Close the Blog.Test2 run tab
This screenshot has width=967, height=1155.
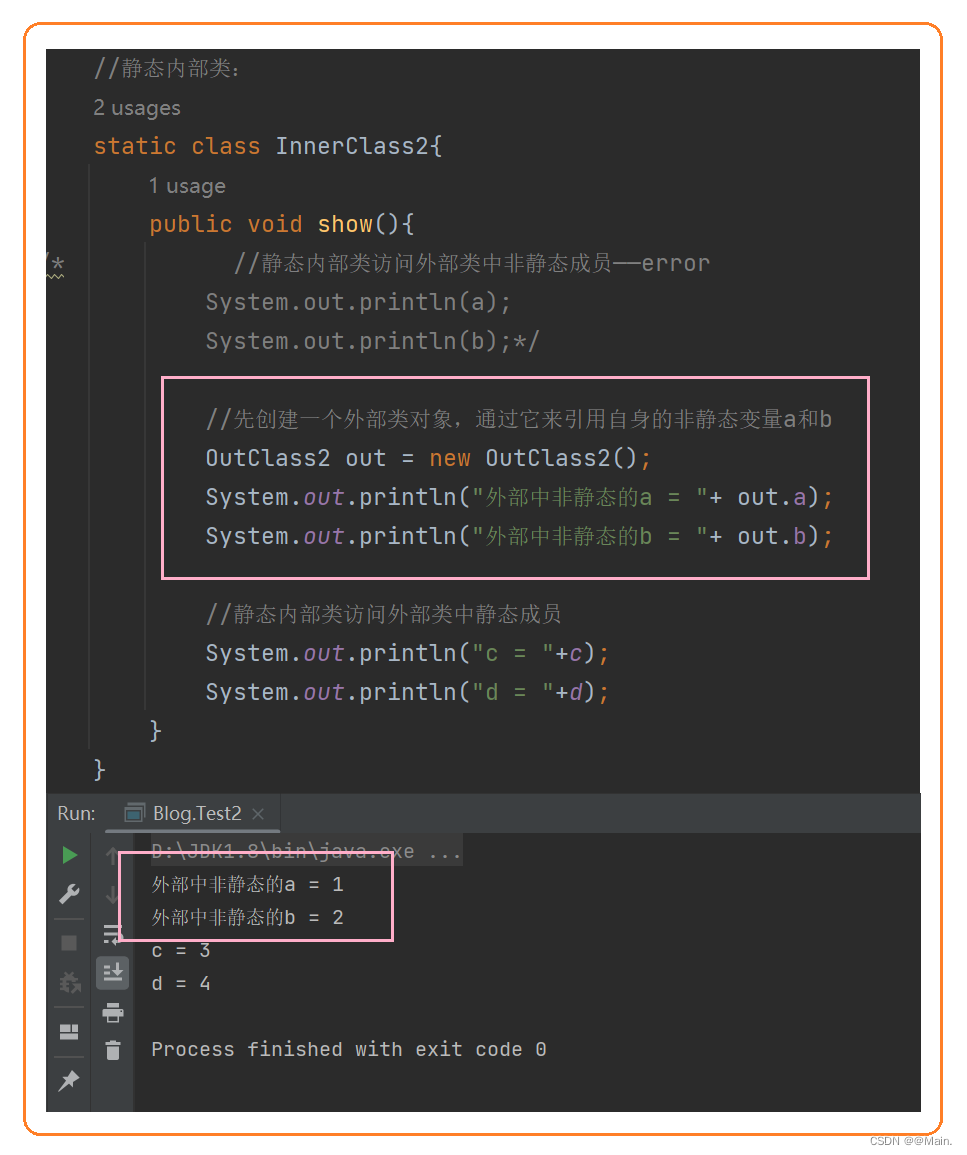click(x=258, y=814)
